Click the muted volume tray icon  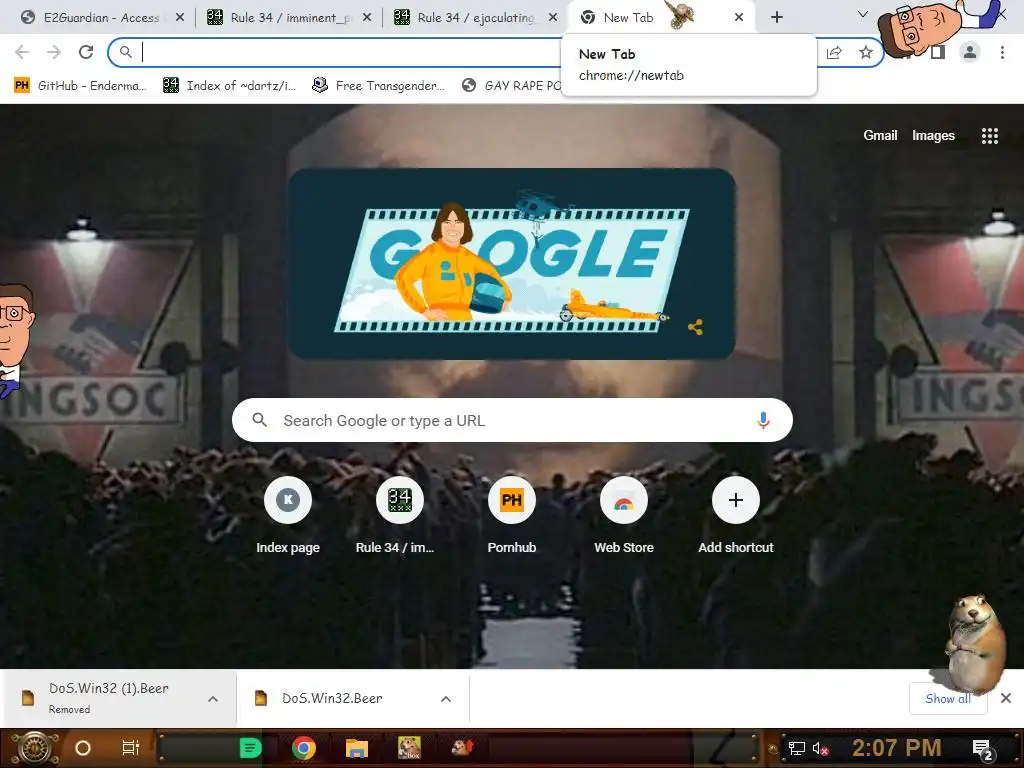[820, 748]
